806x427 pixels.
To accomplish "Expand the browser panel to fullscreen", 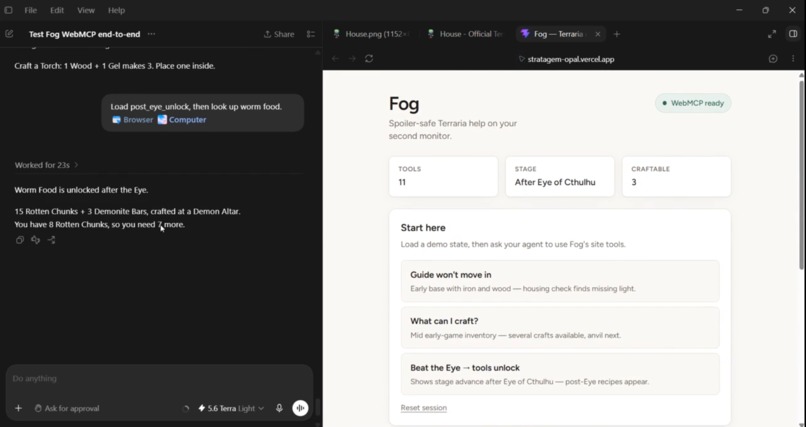I will 772,34.
